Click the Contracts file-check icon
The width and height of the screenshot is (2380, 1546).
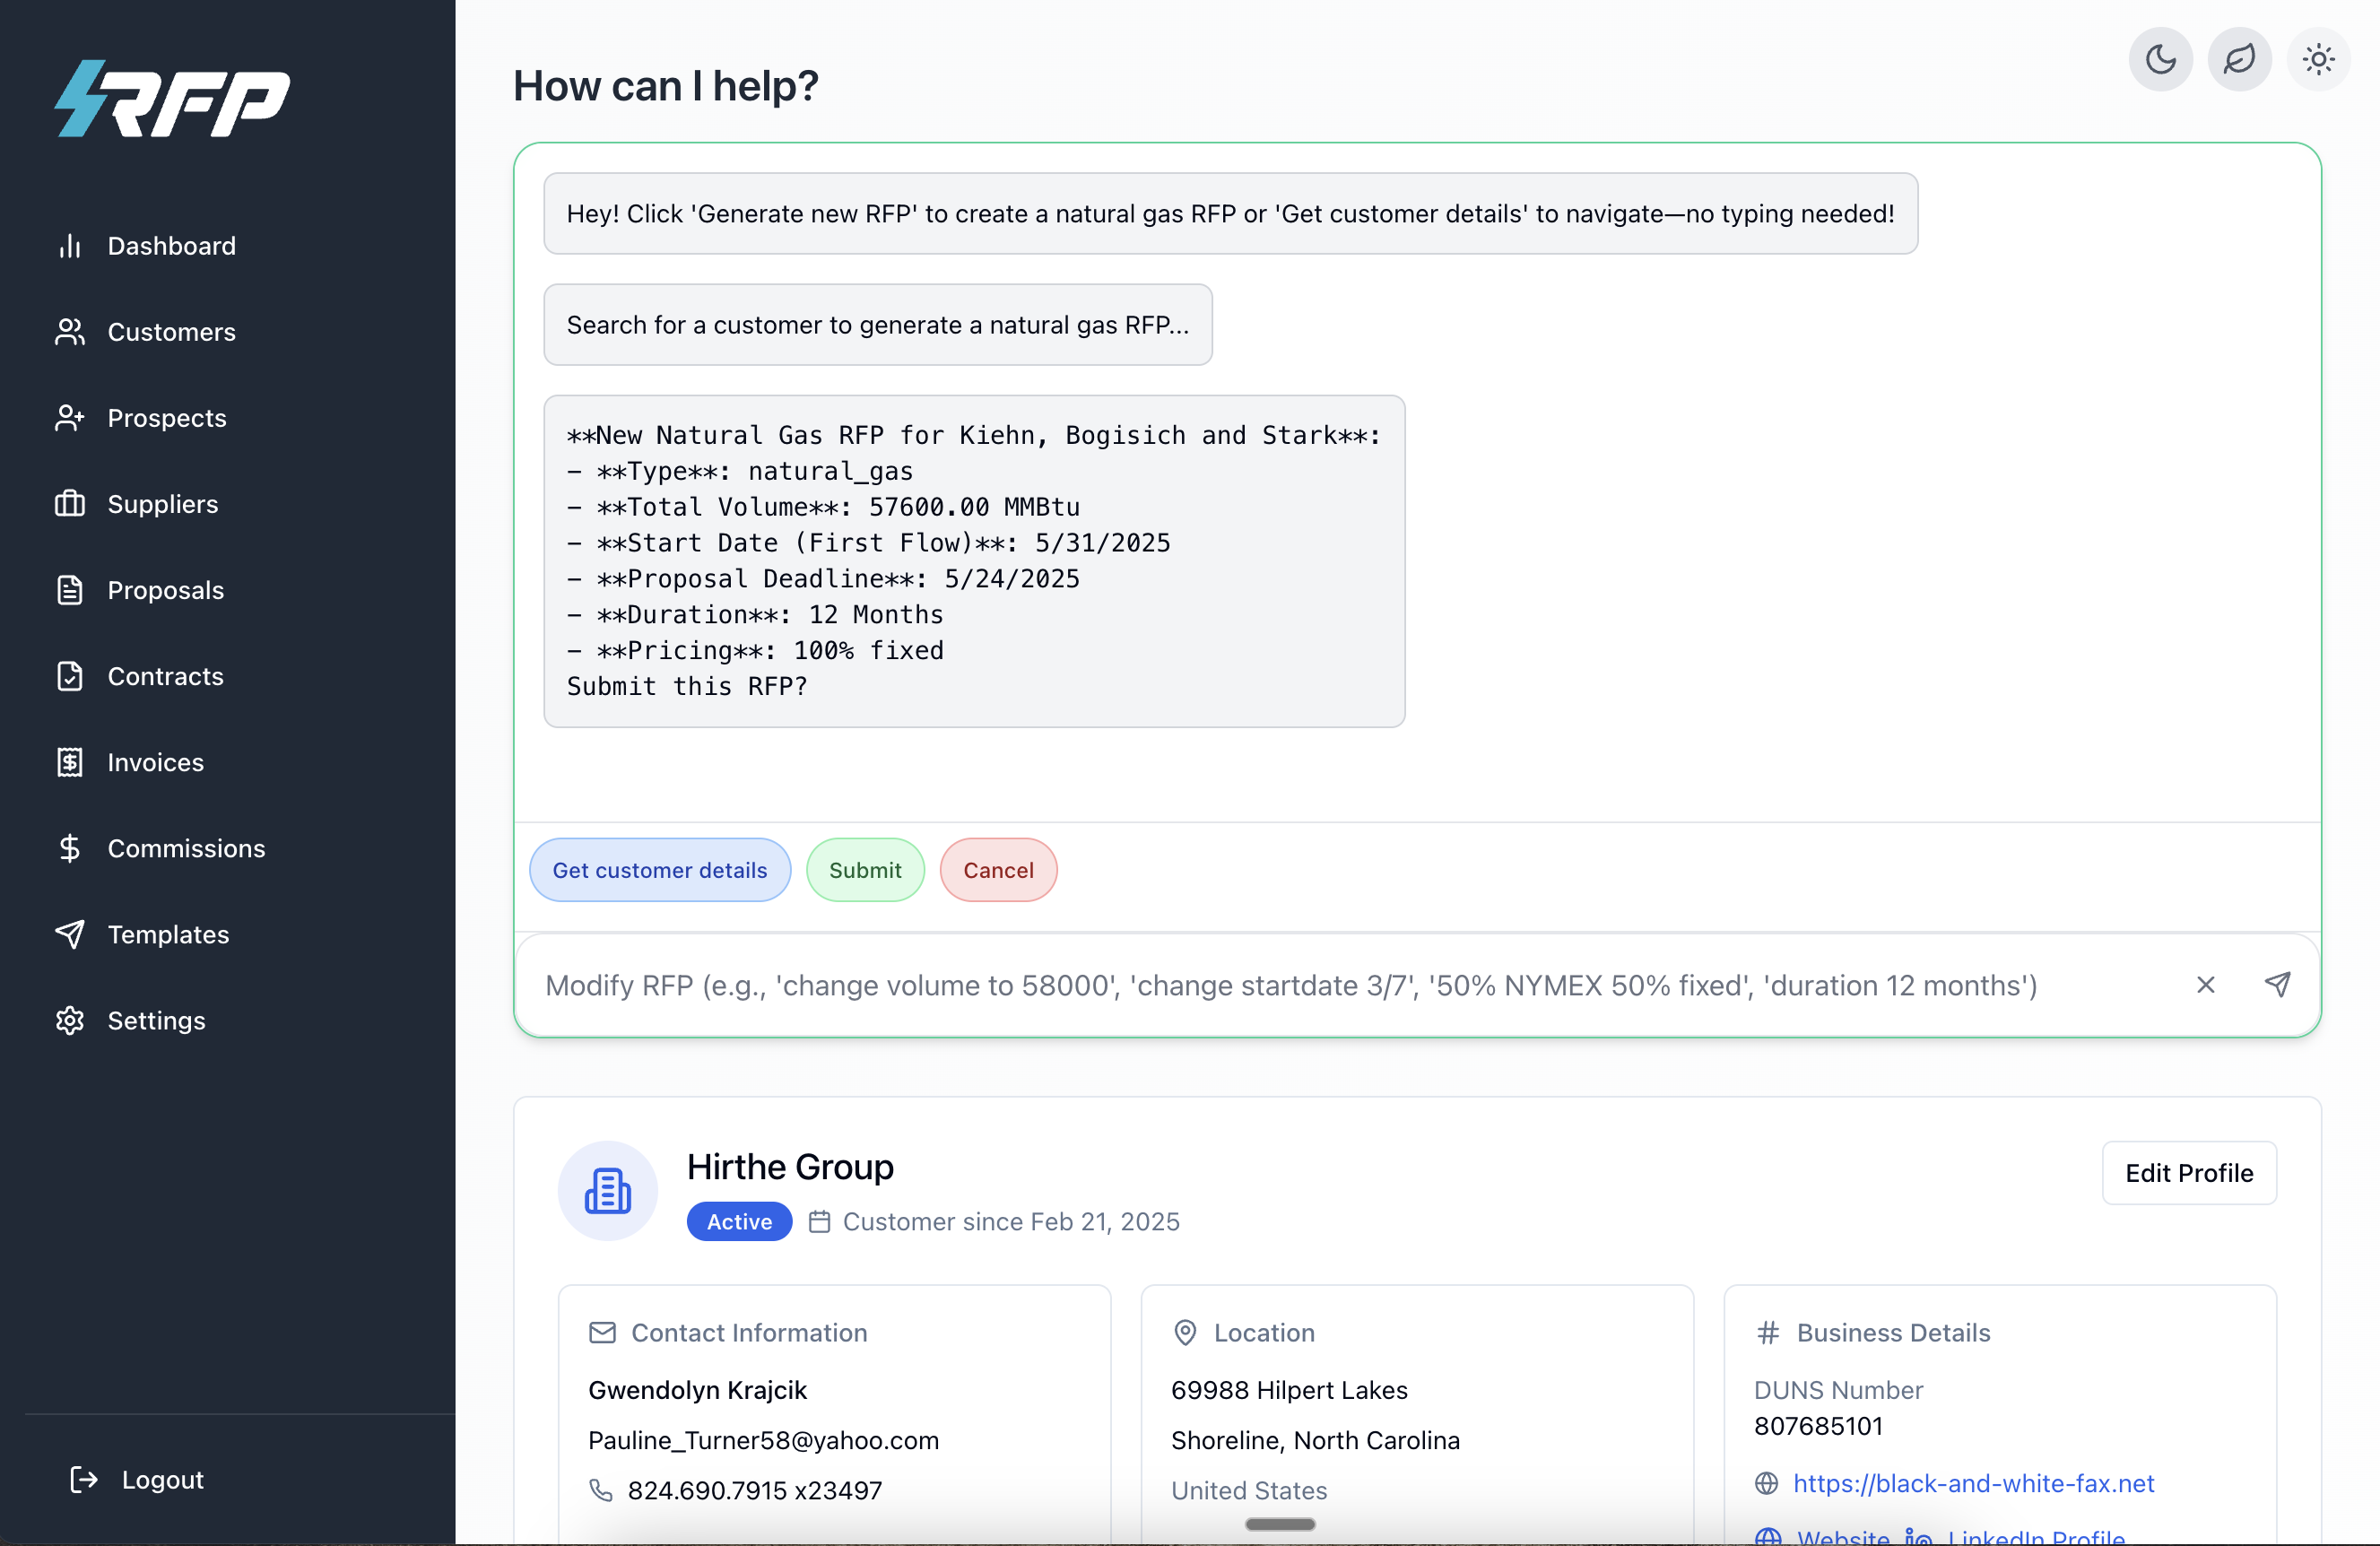(69, 676)
